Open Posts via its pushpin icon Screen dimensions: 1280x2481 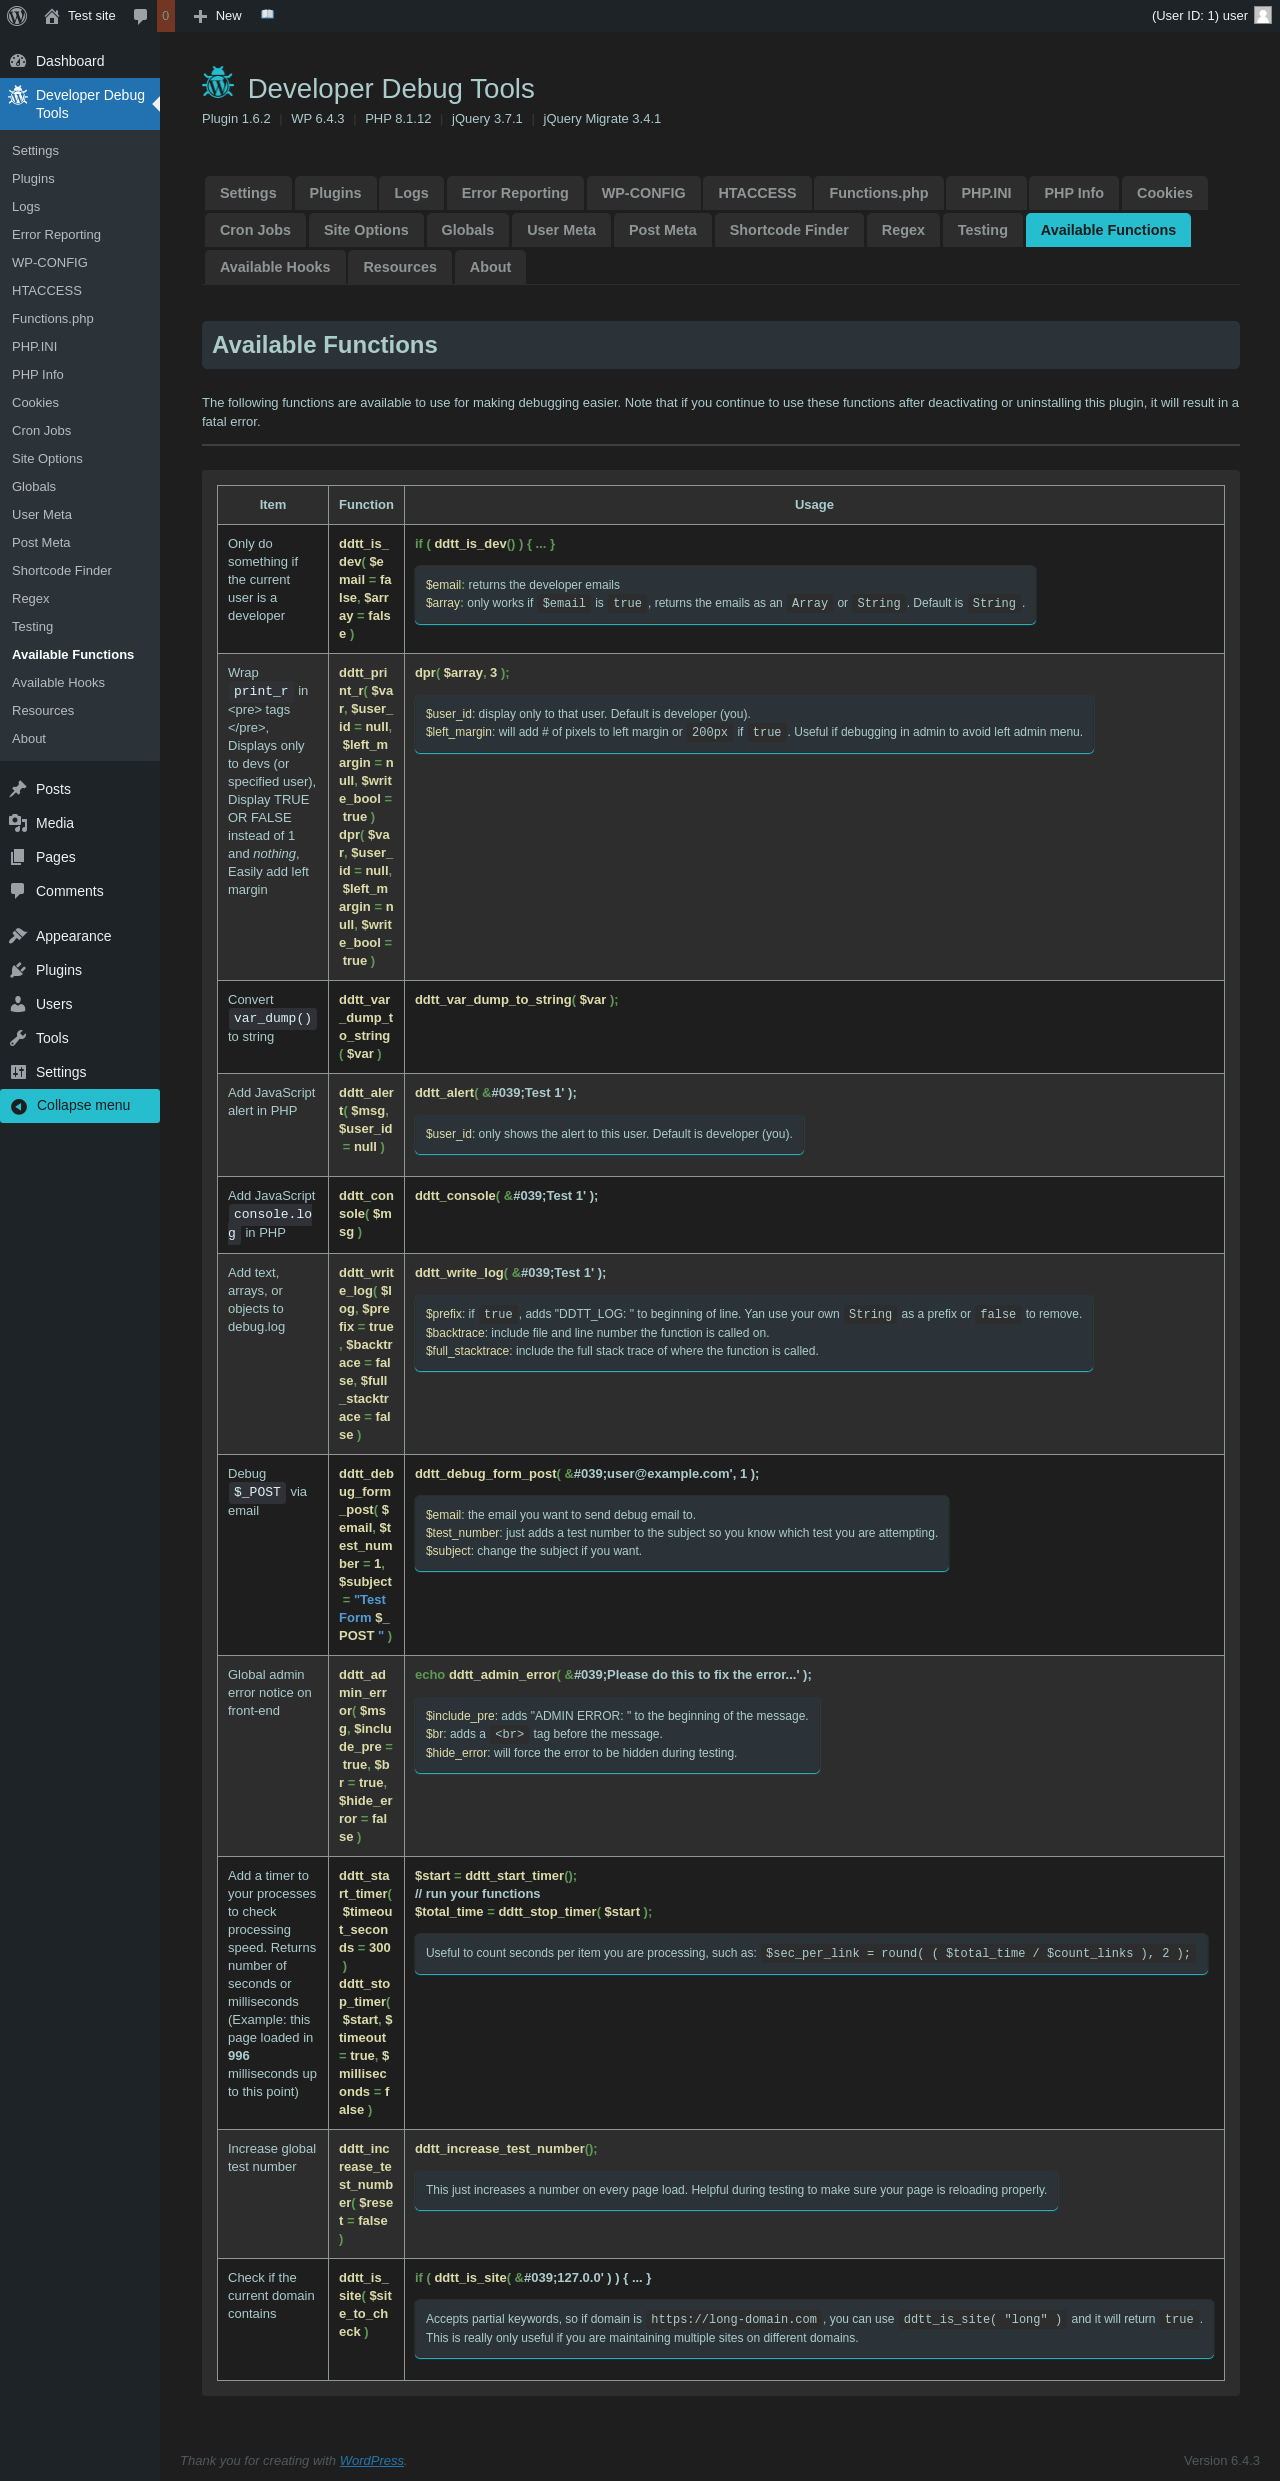tap(18, 789)
